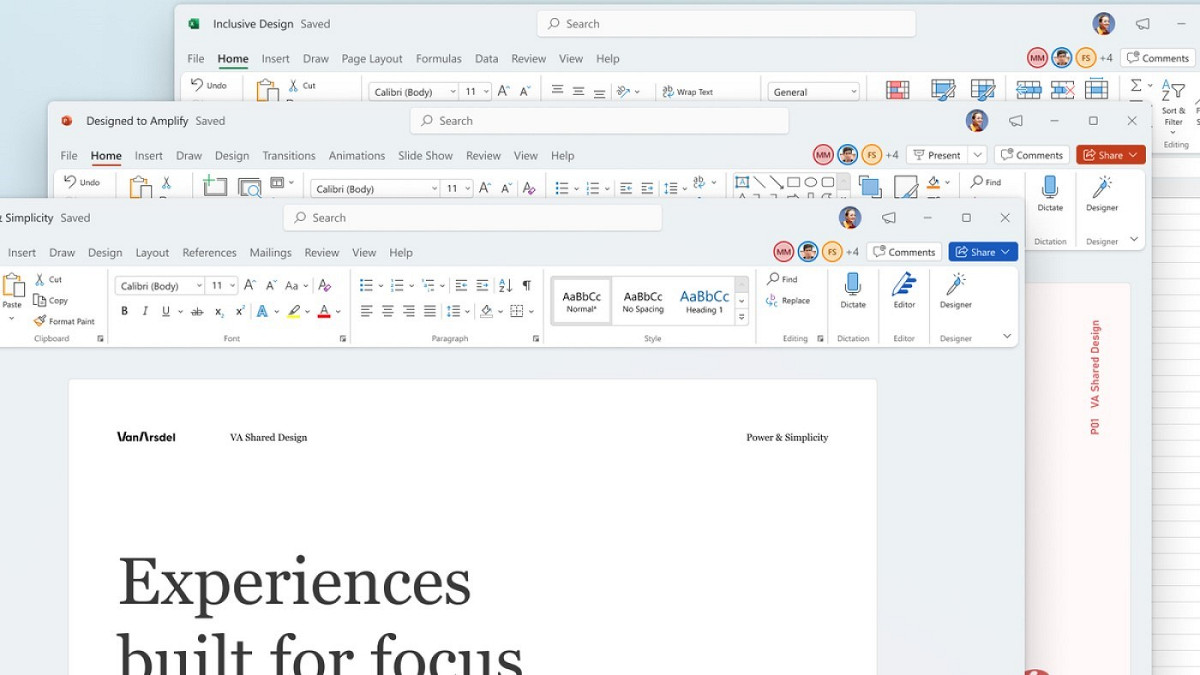Screen dimensions: 1200x675
Task: Expand Change Case dropdown in Word
Action: click(x=305, y=286)
